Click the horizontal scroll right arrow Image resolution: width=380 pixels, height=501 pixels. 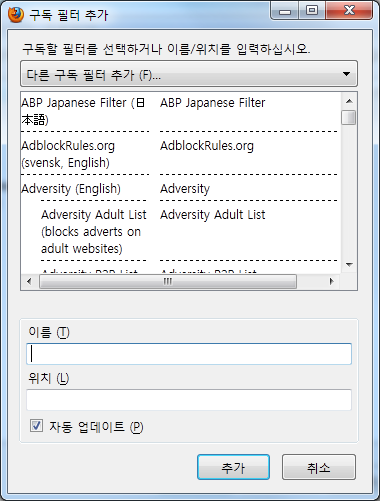(x=331, y=282)
